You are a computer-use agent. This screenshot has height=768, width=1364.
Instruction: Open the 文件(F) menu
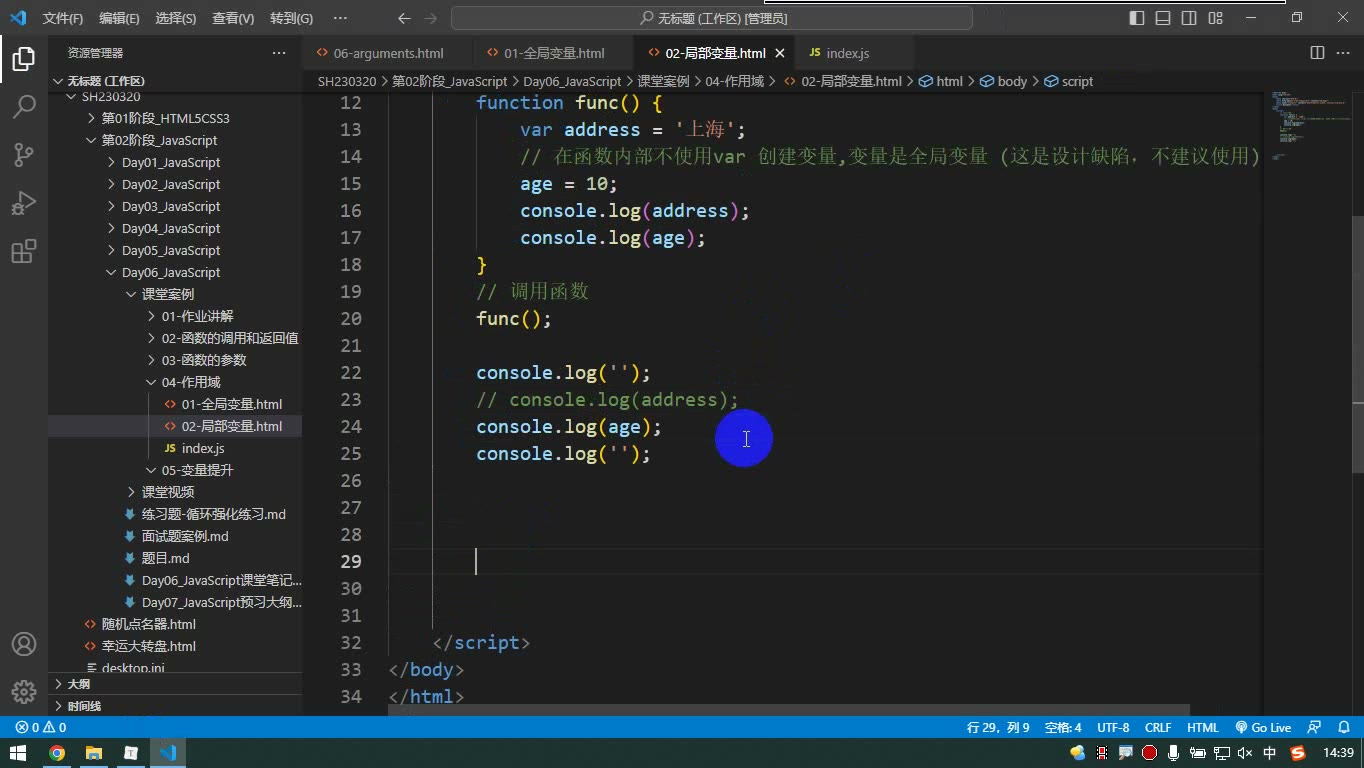[x=63, y=18]
